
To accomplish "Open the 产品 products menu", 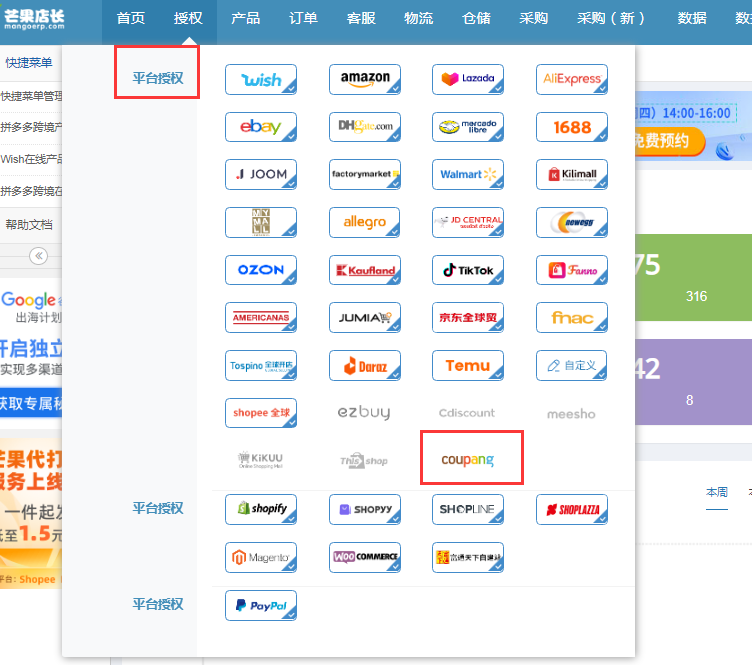I will [246, 18].
